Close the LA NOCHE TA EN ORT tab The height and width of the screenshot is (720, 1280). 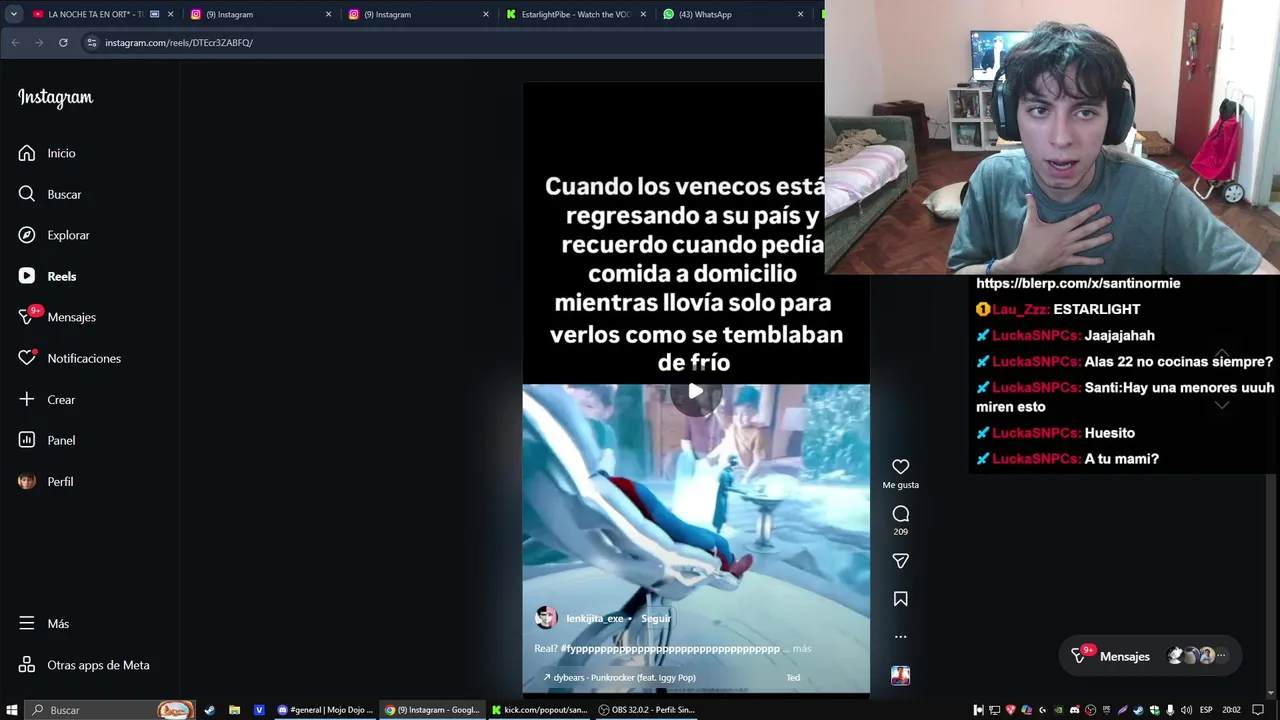[172, 14]
